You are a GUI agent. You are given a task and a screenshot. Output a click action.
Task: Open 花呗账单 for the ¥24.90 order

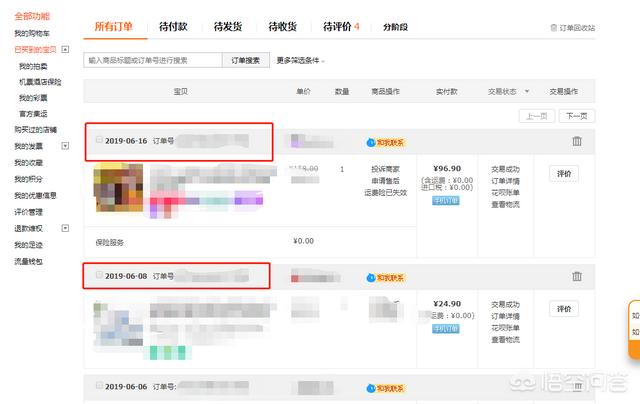pyautogui.click(x=505, y=328)
